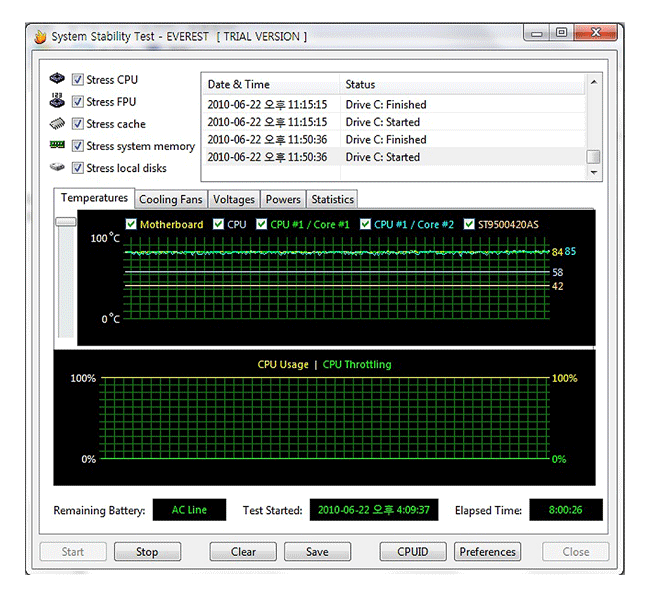
Task: Click the hard disk icon beside Stress local disks
Action: 57,167
